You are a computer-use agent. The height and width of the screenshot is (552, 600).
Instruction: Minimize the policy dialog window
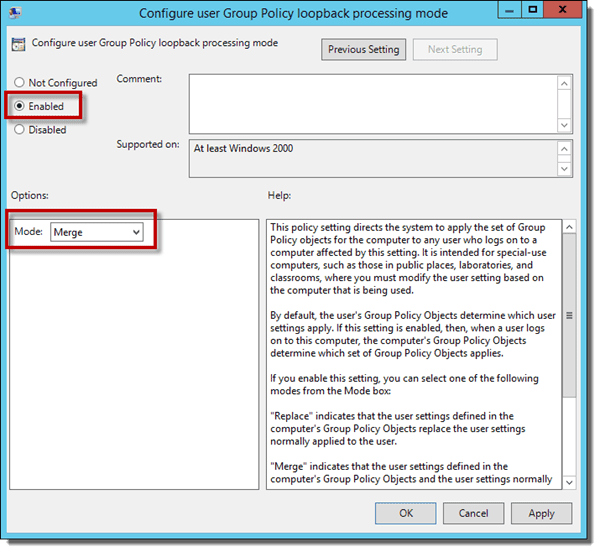point(509,10)
